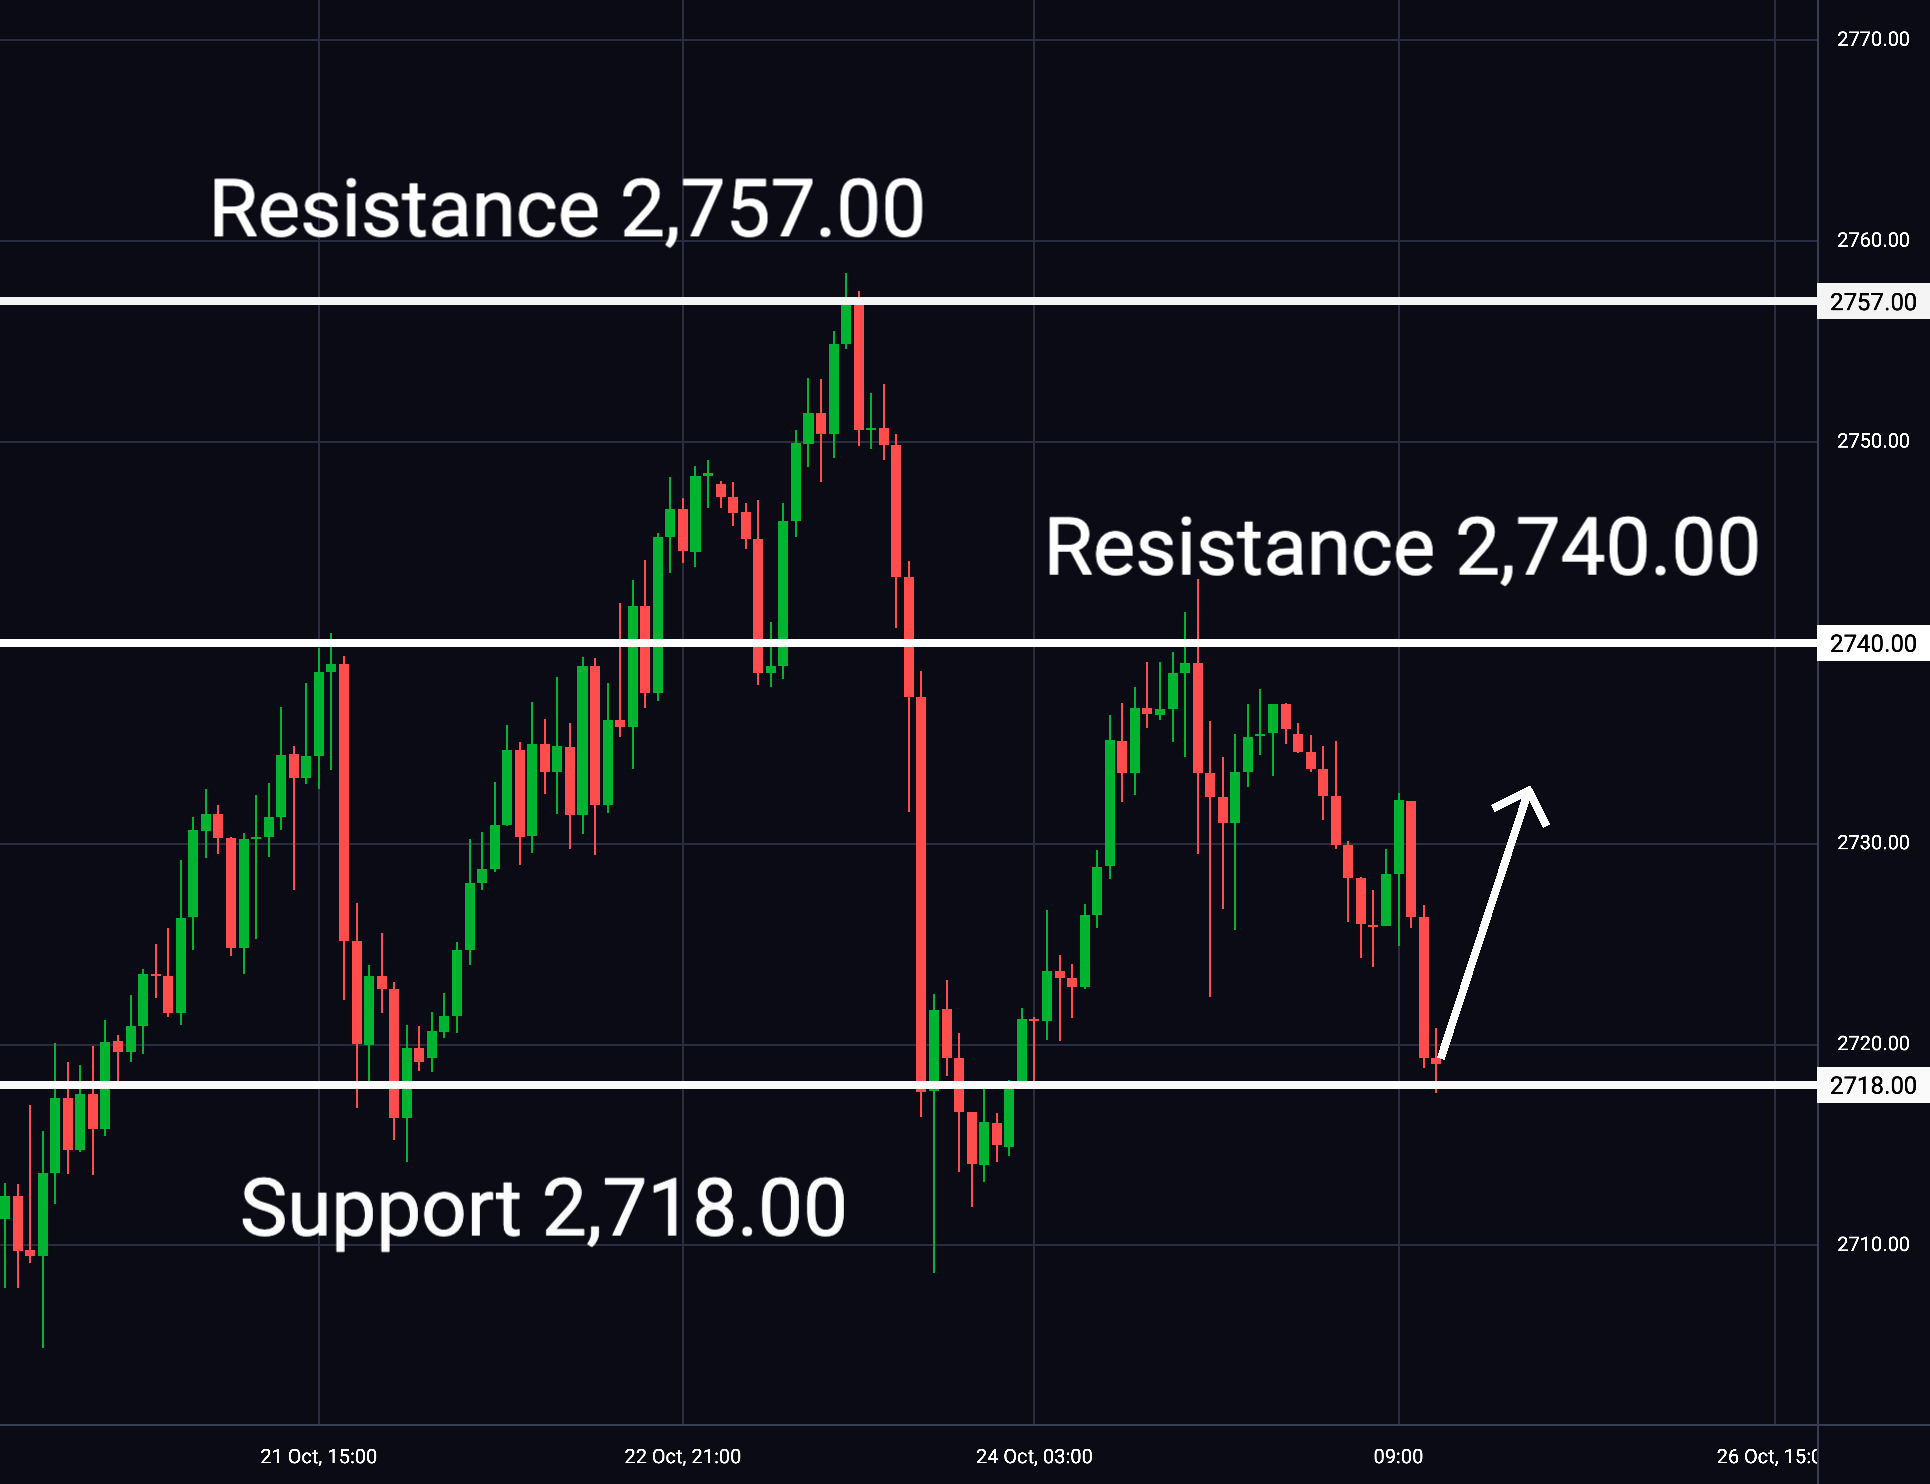This screenshot has width=1930, height=1484.
Task: Click the 09:00 time axis label
Action: (1398, 1456)
